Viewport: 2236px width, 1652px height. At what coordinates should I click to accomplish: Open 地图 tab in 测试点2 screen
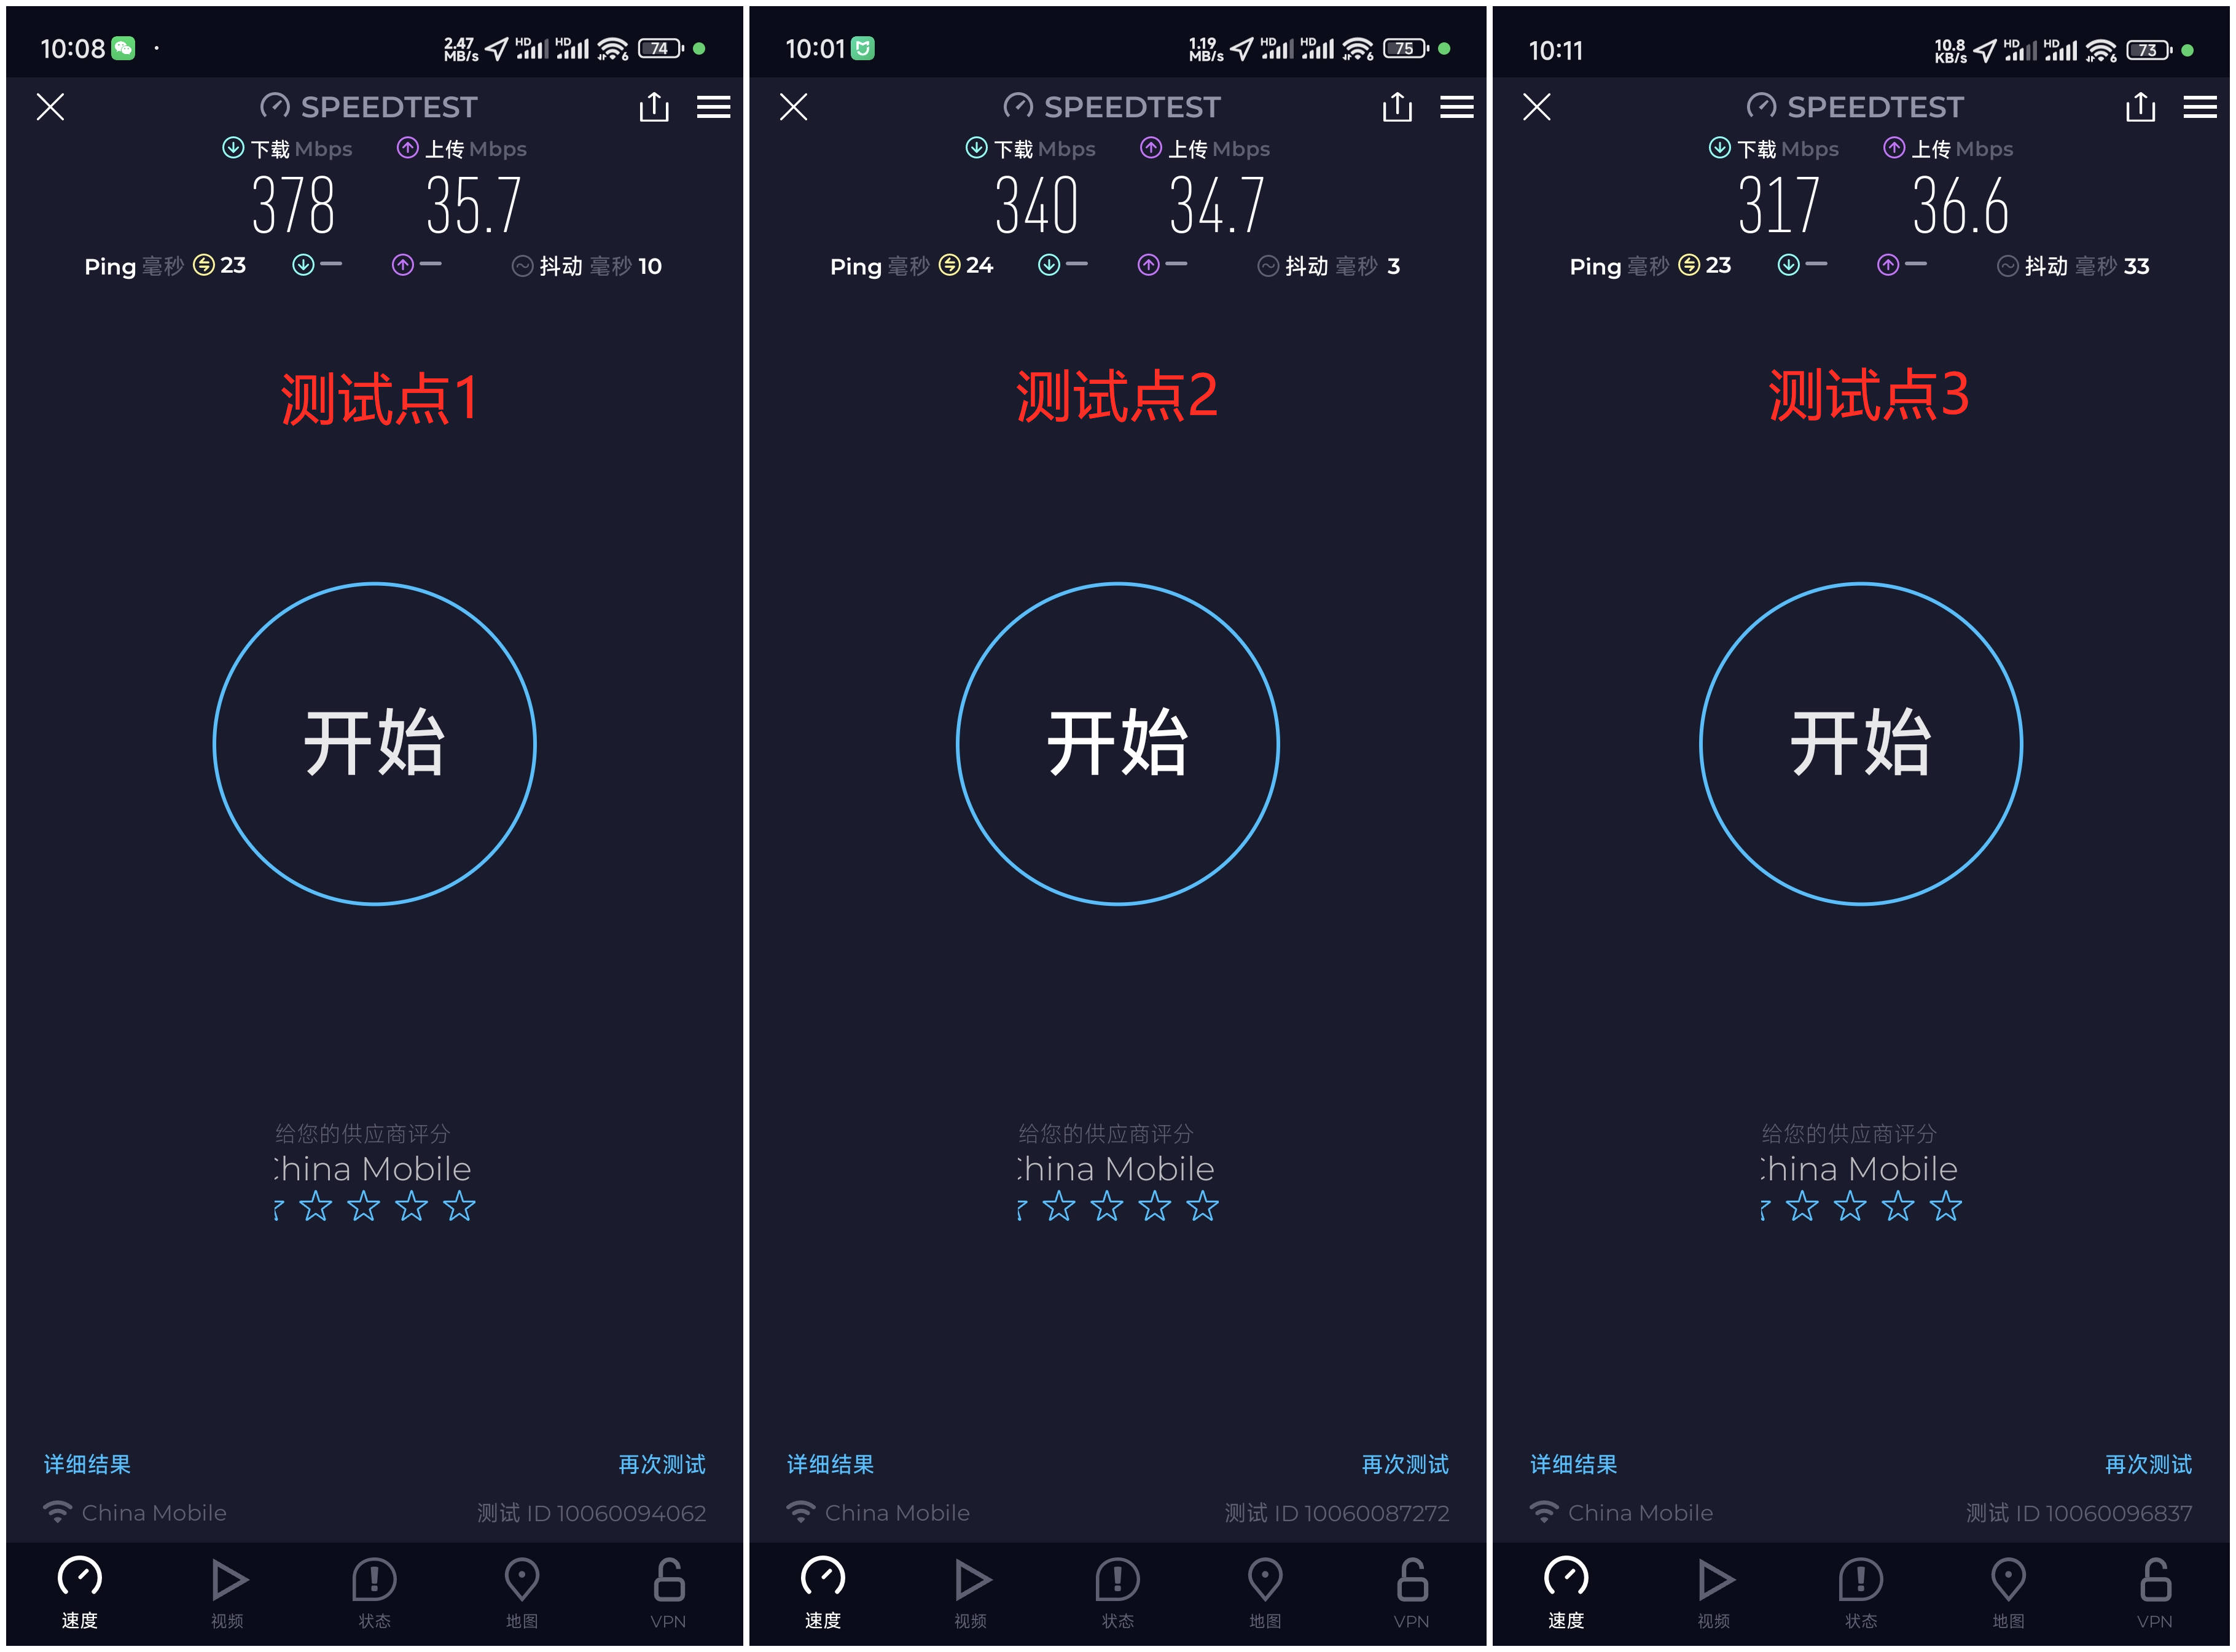coord(1265,1593)
